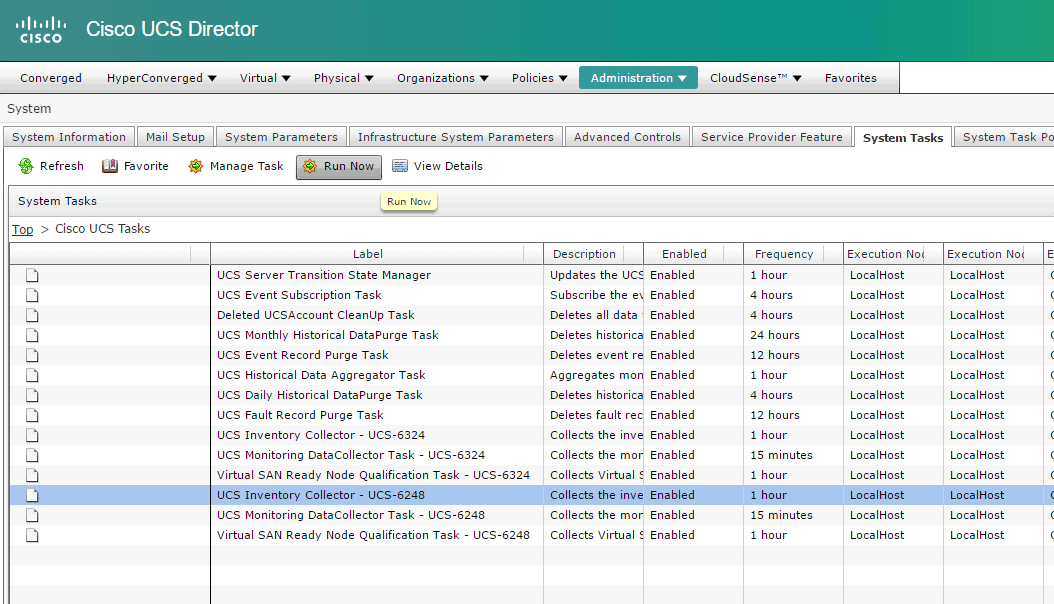Click document icon for UCS Fault Record Purge Task

point(32,415)
